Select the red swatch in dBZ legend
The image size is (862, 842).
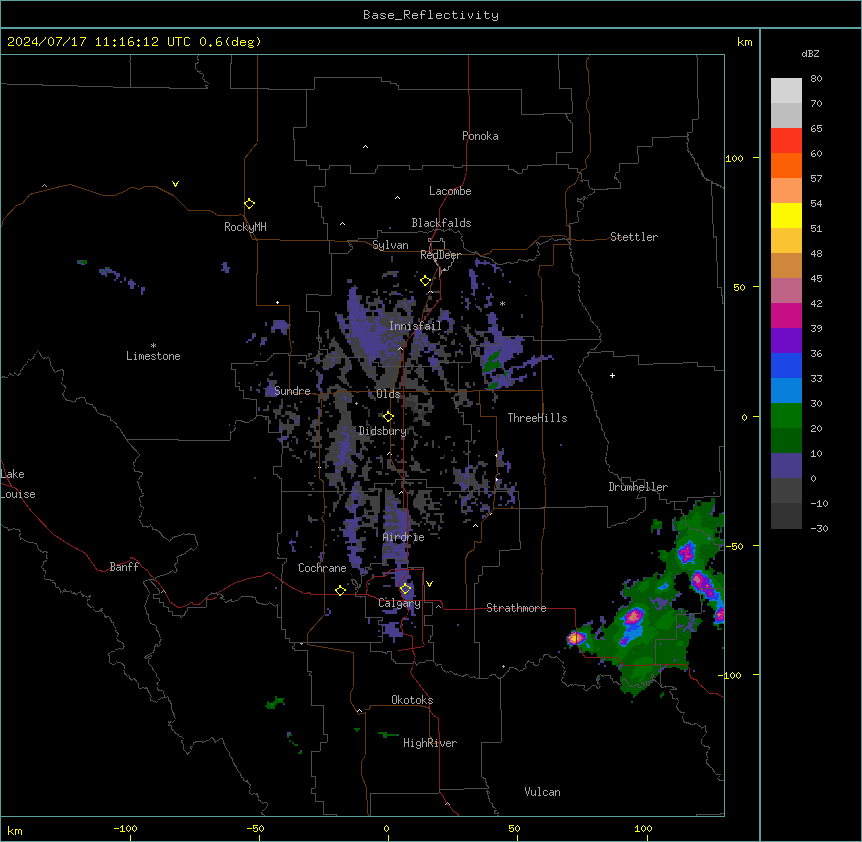pos(786,140)
